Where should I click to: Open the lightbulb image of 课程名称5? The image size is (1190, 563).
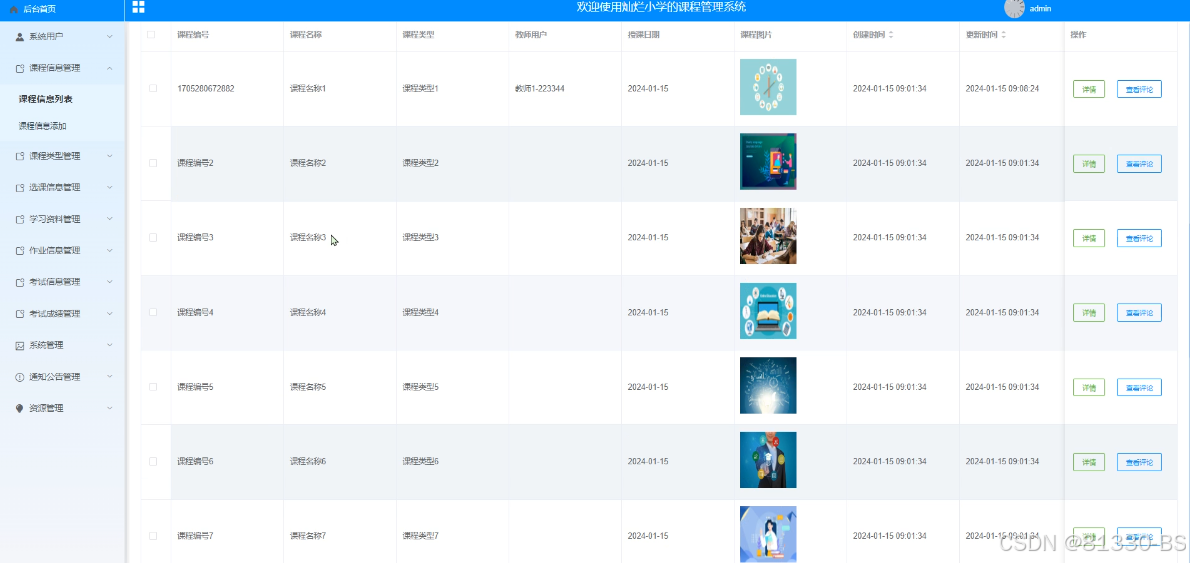(768, 385)
